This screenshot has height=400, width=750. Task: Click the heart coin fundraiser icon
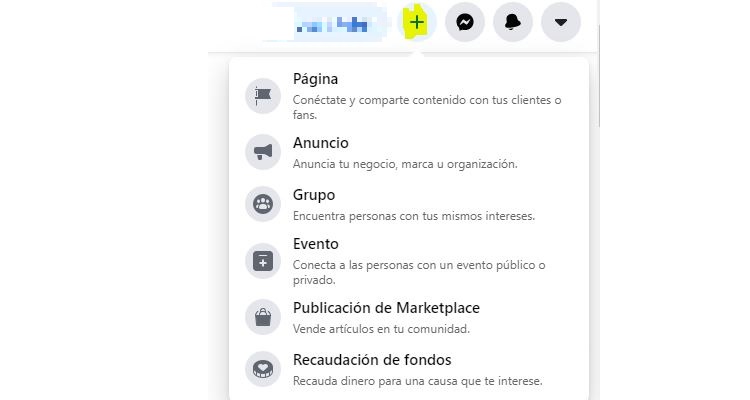coord(263,369)
